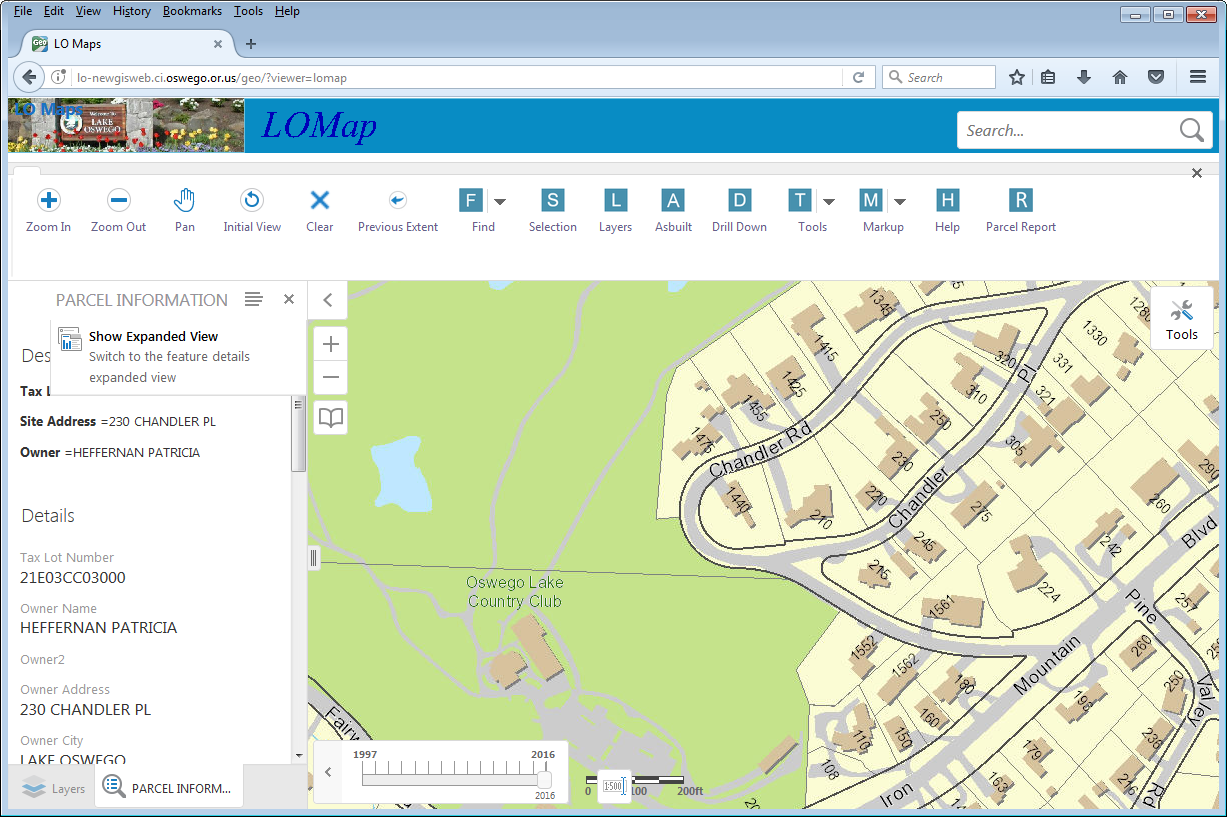This screenshot has width=1227, height=817.
Task: Expand the Tools dropdown arrow in toolbar
Action: [x=829, y=201]
